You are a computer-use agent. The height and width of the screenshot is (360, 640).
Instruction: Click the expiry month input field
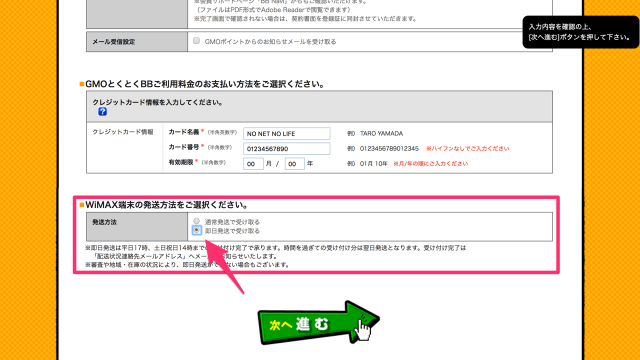point(253,164)
